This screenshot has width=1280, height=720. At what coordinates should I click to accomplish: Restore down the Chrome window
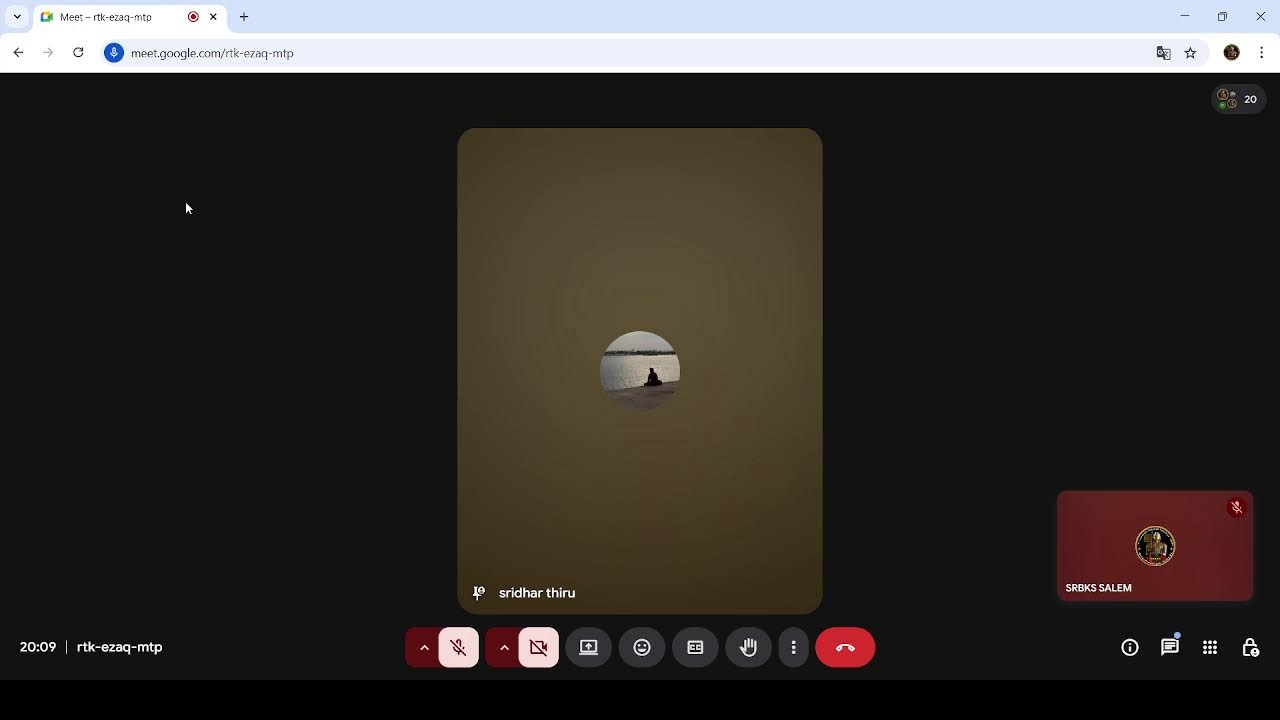(x=1222, y=16)
